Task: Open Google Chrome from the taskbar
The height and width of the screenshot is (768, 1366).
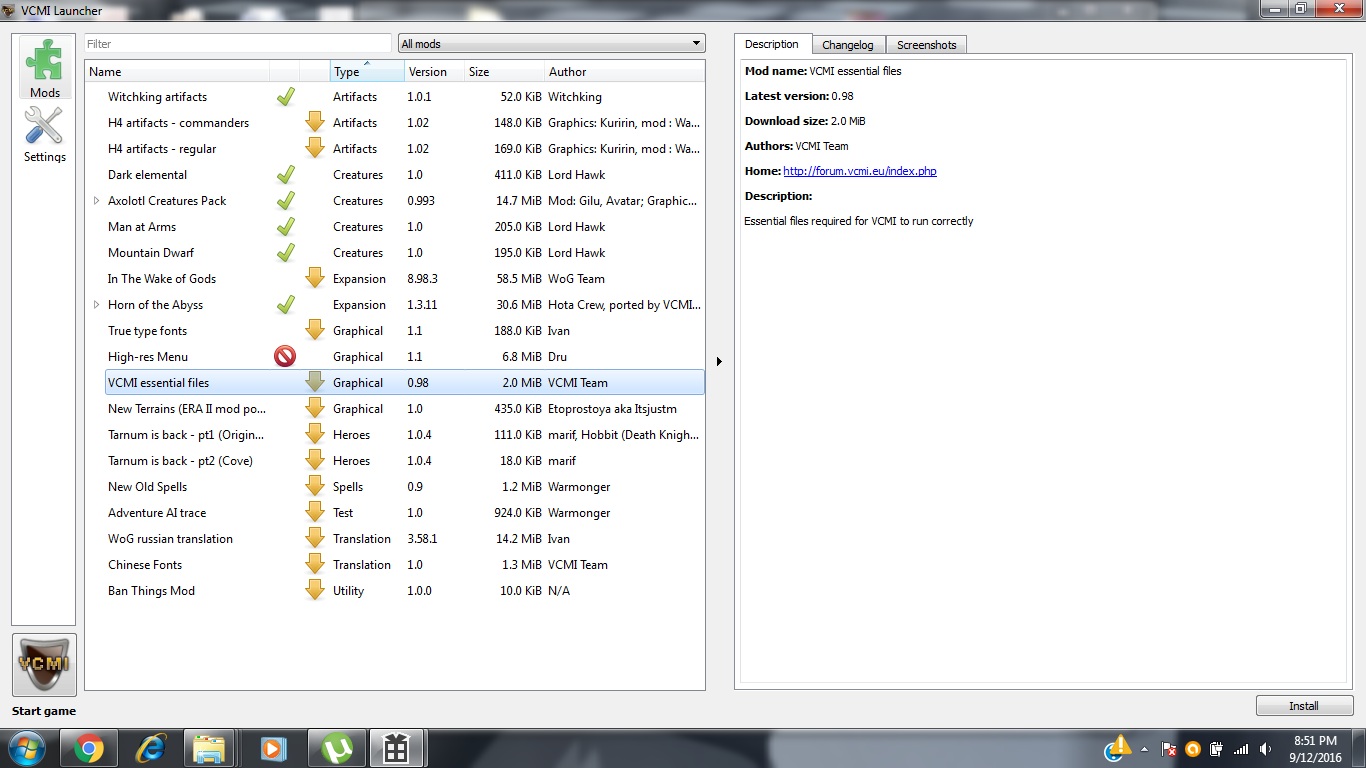Action: coord(88,748)
